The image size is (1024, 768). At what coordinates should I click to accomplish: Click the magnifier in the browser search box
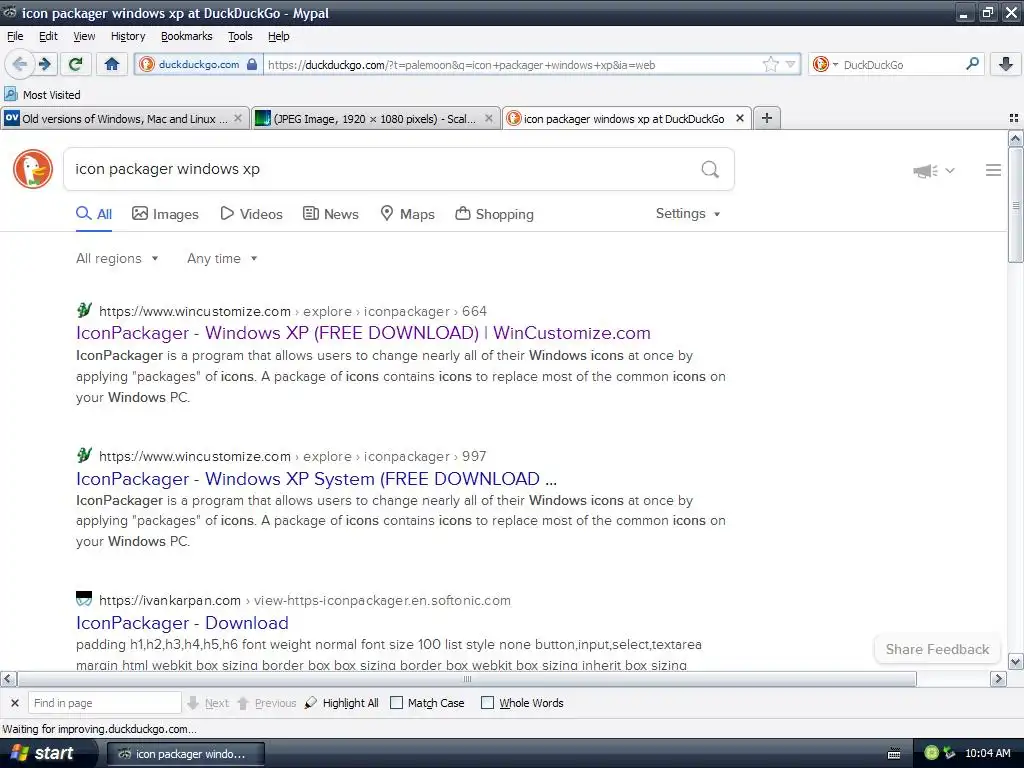point(972,63)
